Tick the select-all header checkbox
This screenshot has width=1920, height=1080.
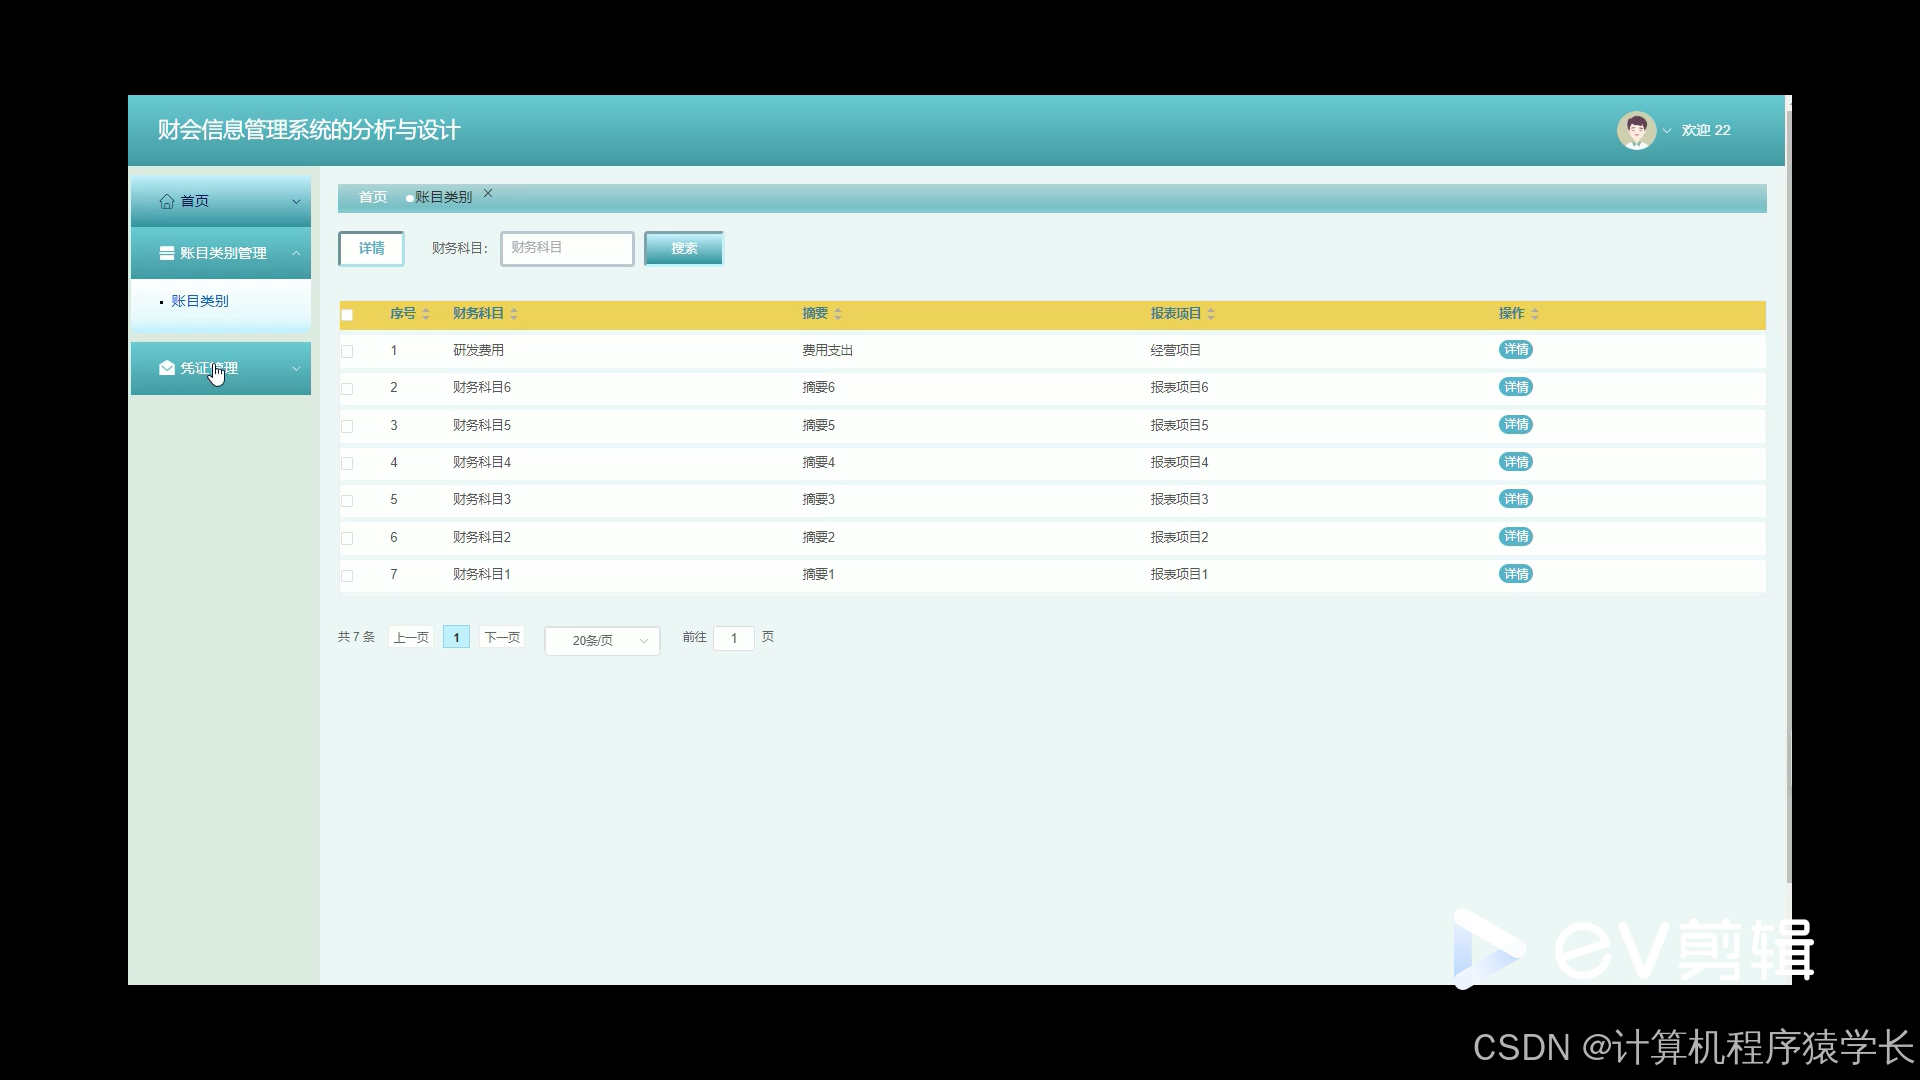pyautogui.click(x=347, y=315)
